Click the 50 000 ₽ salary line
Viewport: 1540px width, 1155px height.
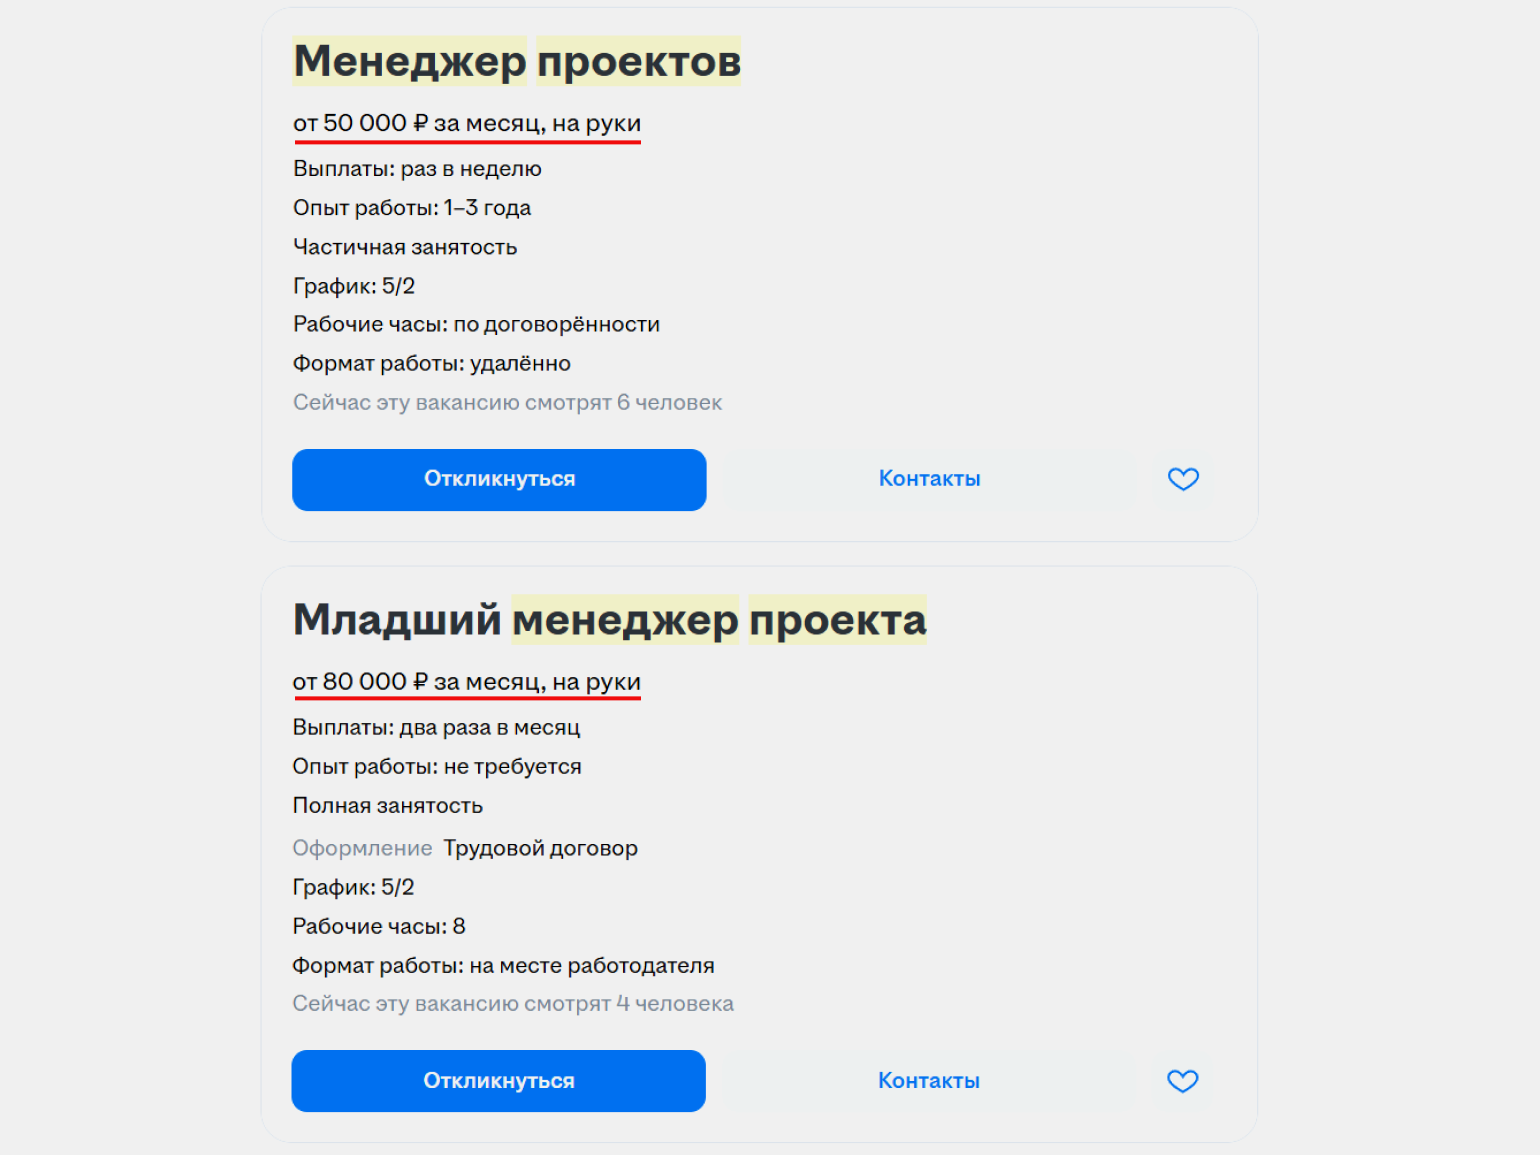[466, 124]
